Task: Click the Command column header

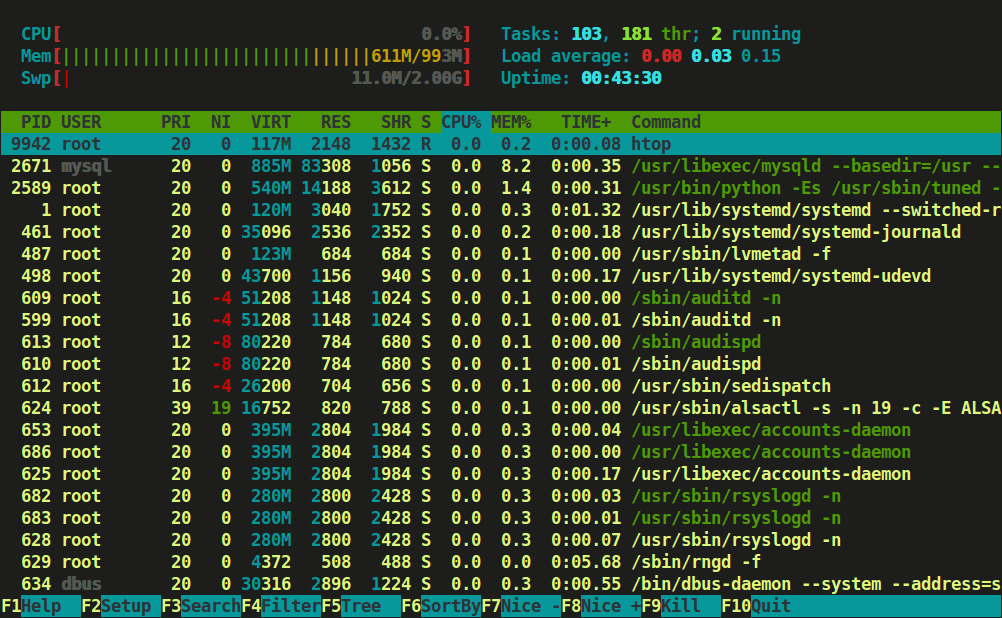Action: pyautogui.click(x=666, y=122)
